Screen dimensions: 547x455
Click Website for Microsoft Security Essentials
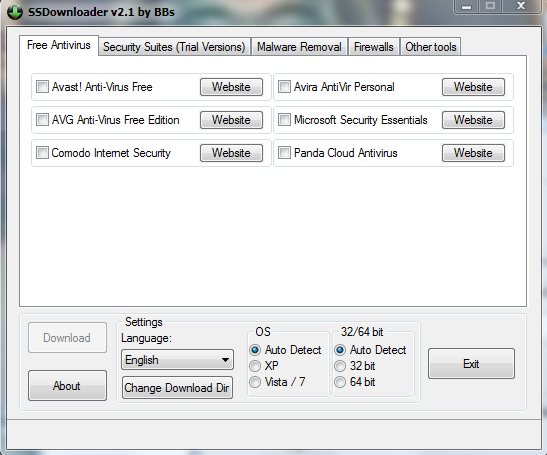coord(473,120)
